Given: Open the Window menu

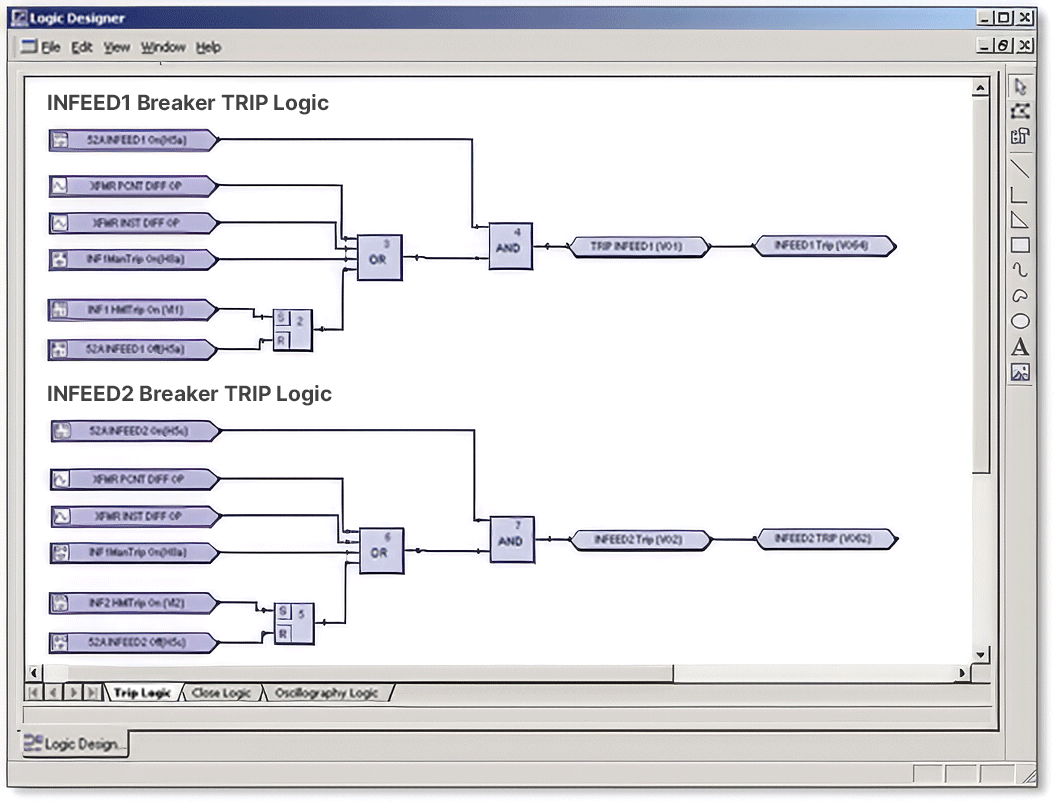Looking at the screenshot, I should click(x=163, y=47).
